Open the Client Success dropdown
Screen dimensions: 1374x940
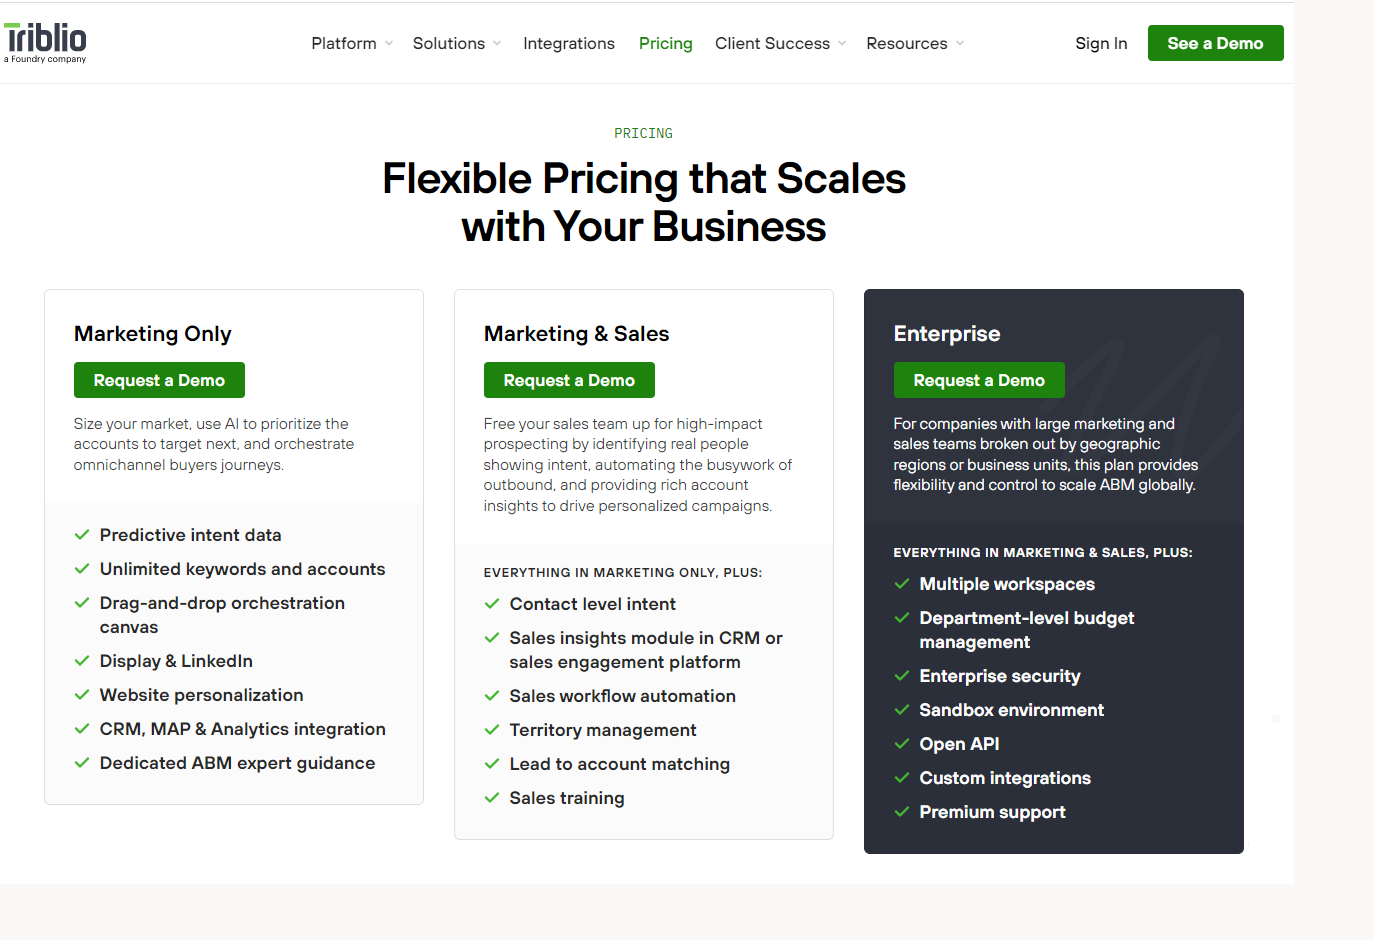coord(781,43)
